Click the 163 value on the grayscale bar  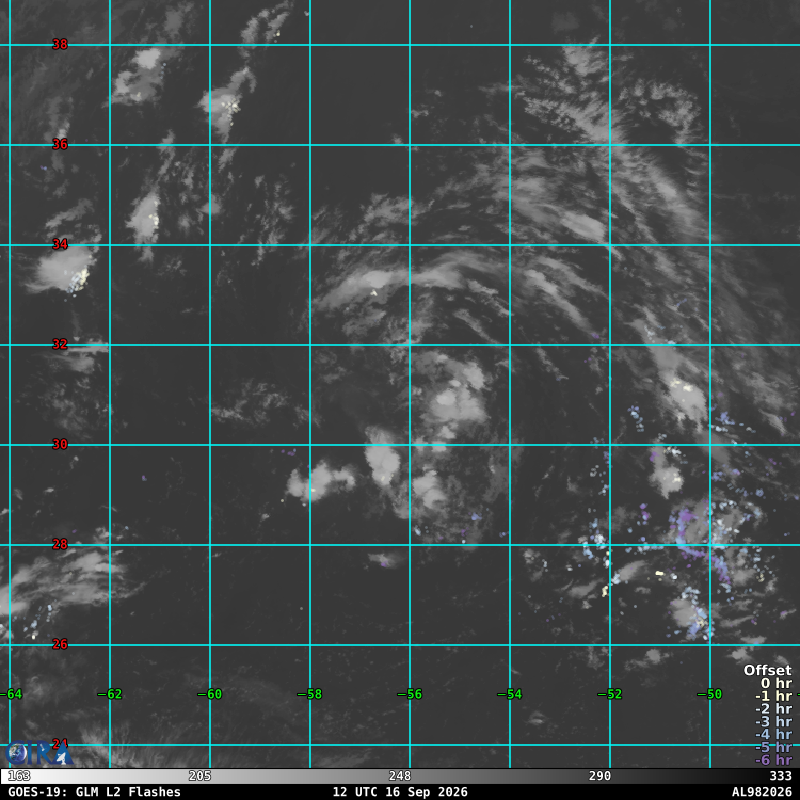19,776
